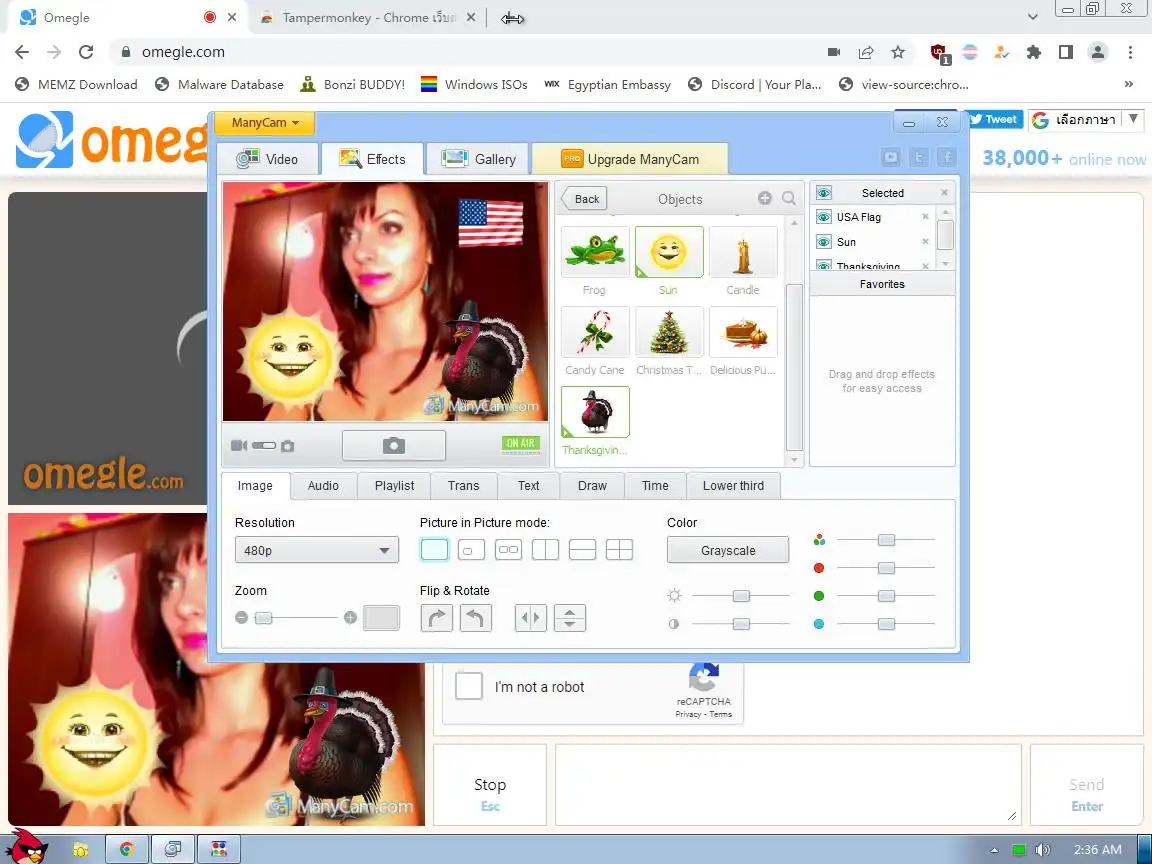
Task: Remove Sun from the Selected list
Action: [925, 241]
